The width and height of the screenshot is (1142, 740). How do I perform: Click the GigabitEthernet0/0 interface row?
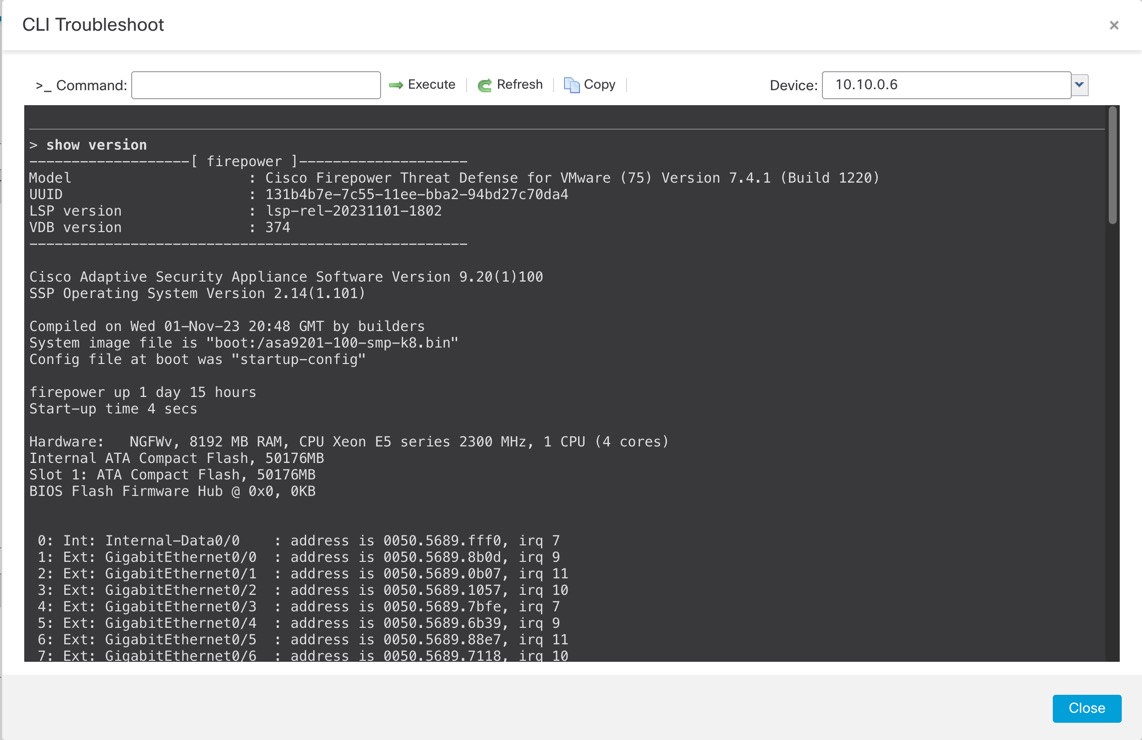click(299, 557)
